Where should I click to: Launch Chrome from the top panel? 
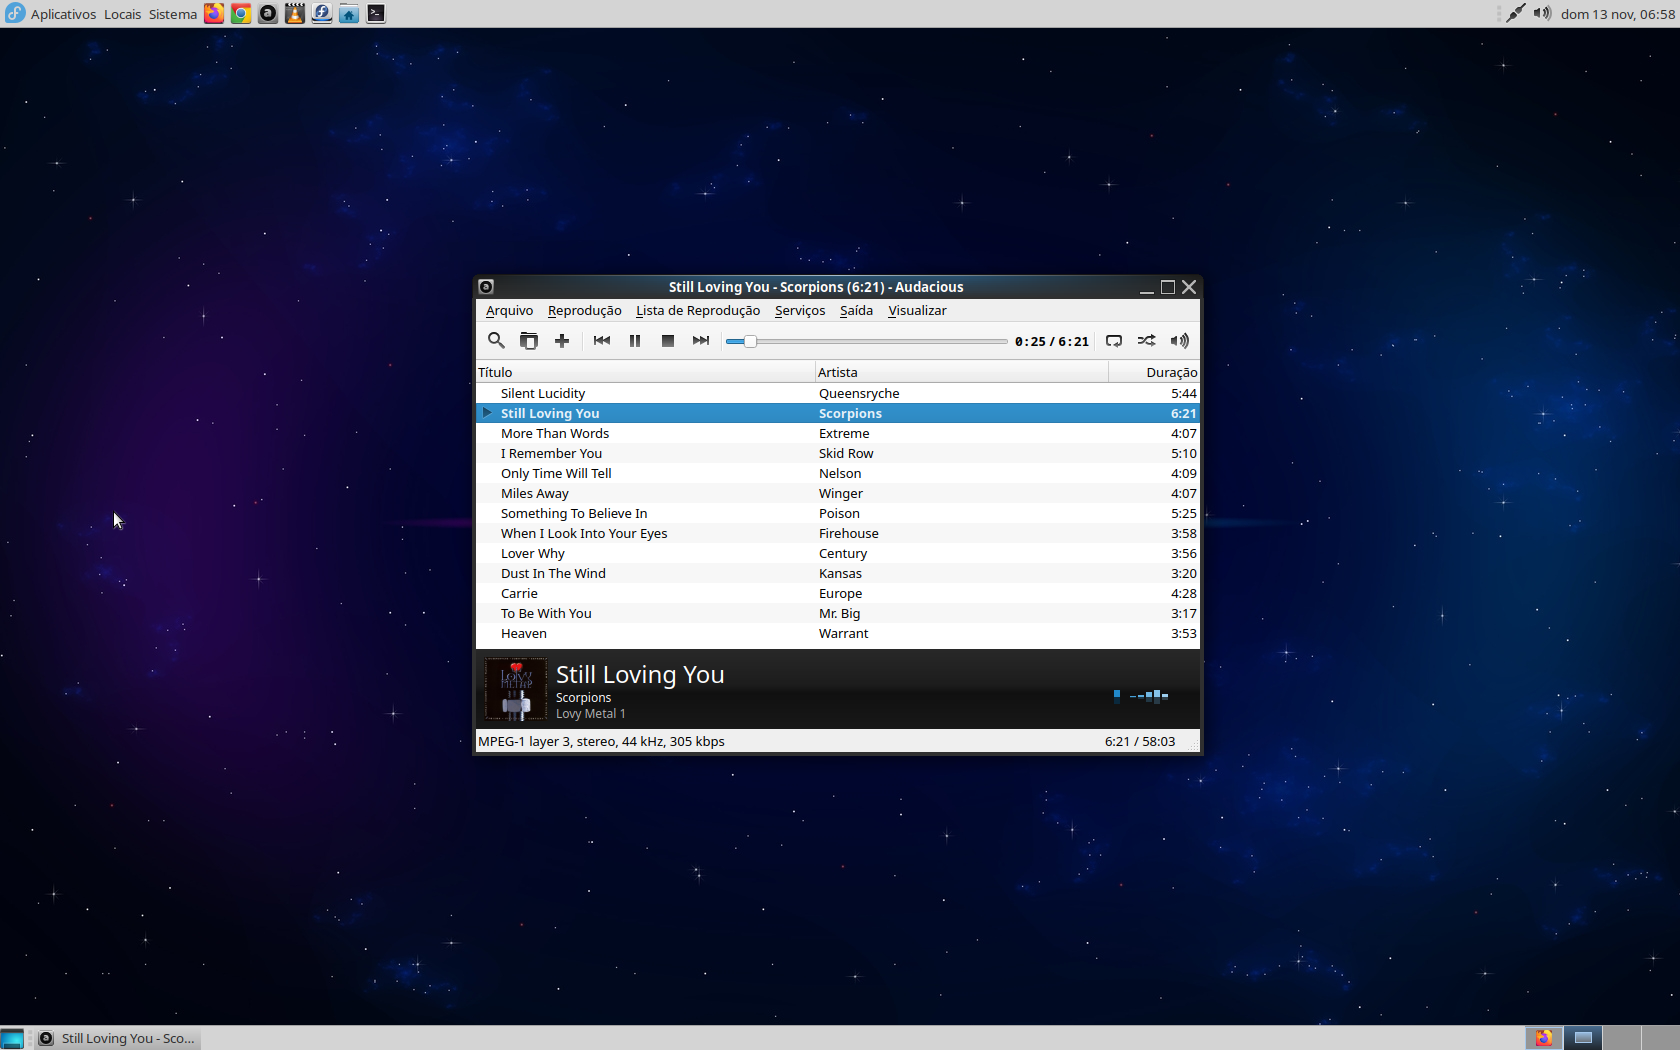click(x=241, y=14)
